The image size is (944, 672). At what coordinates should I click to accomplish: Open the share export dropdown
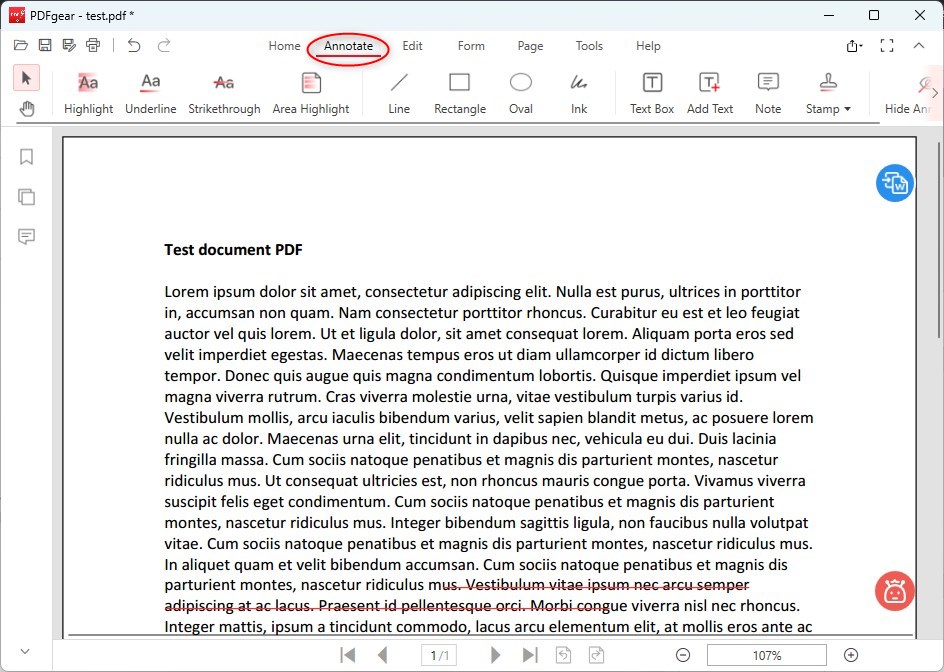pos(854,46)
